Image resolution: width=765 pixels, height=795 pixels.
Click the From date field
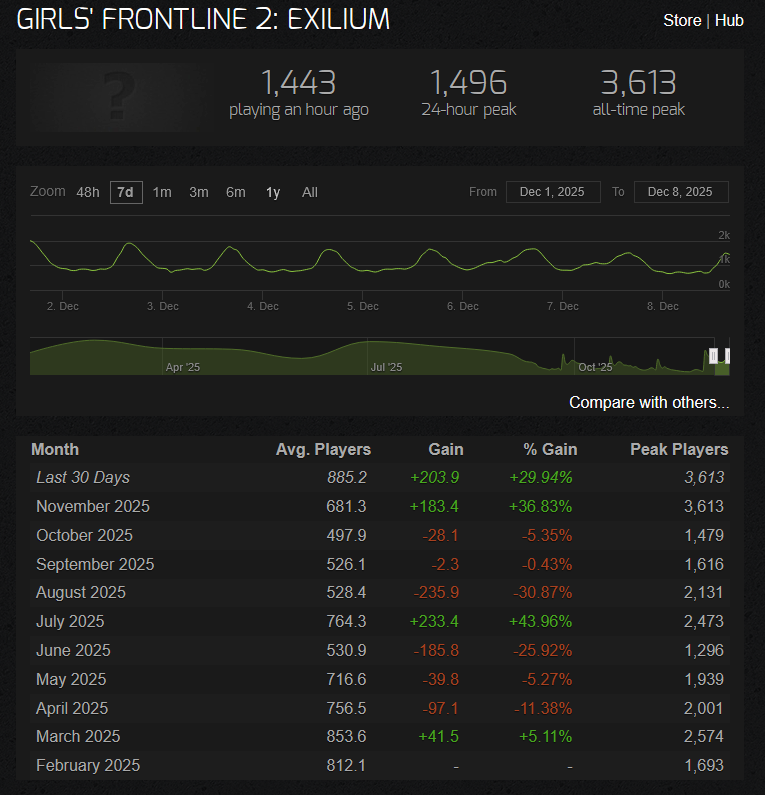pyautogui.click(x=553, y=192)
